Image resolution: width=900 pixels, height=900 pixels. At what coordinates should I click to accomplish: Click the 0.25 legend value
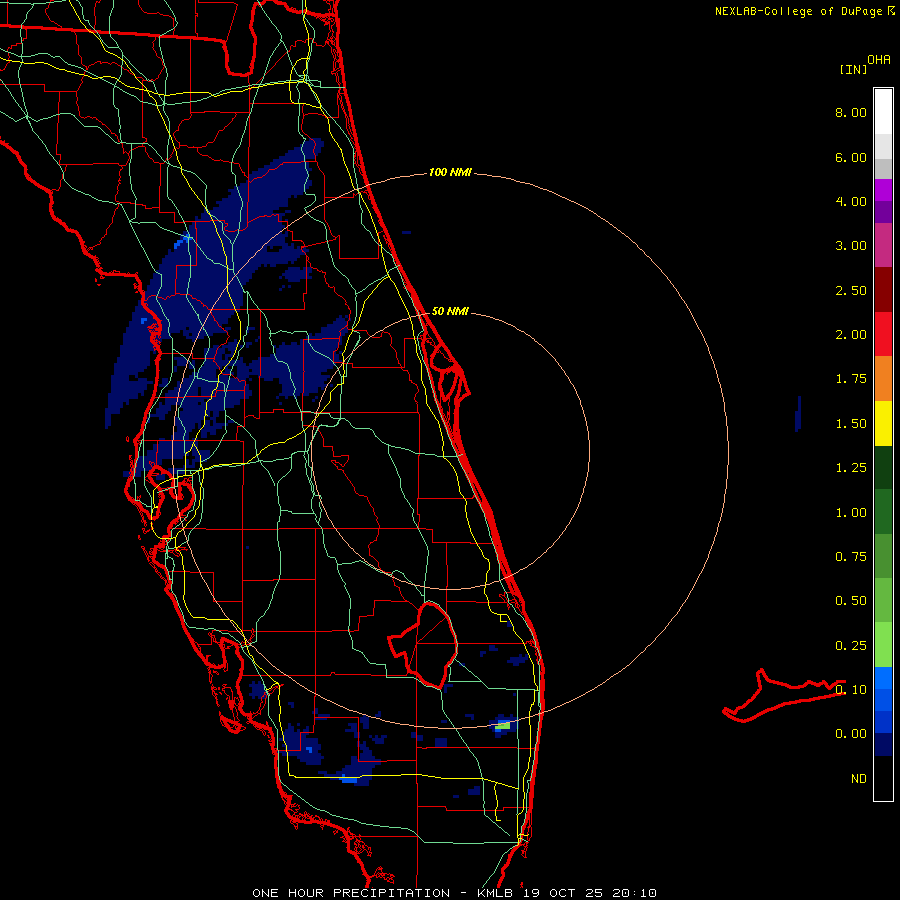click(x=851, y=646)
